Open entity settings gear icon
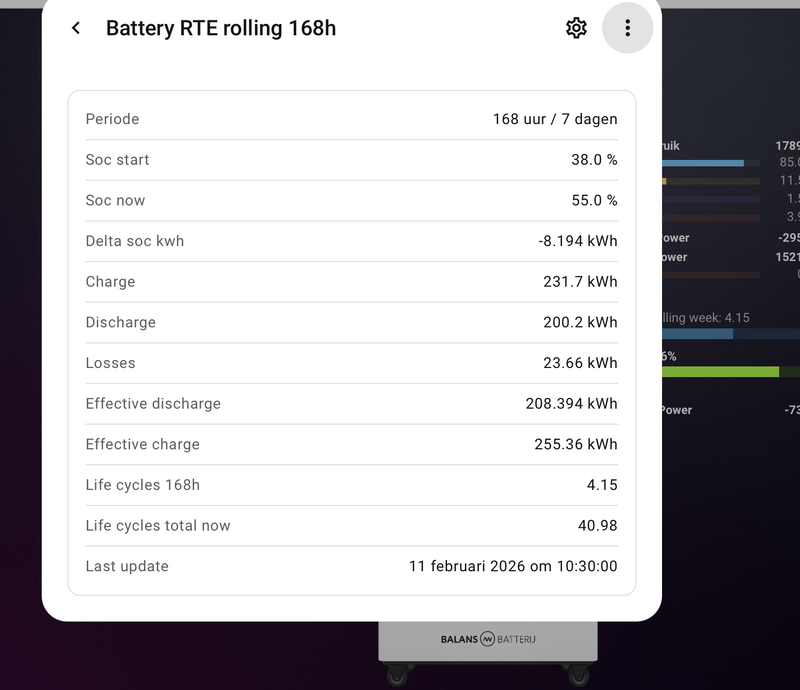The image size is (800, 690). [x=576, y=28]
